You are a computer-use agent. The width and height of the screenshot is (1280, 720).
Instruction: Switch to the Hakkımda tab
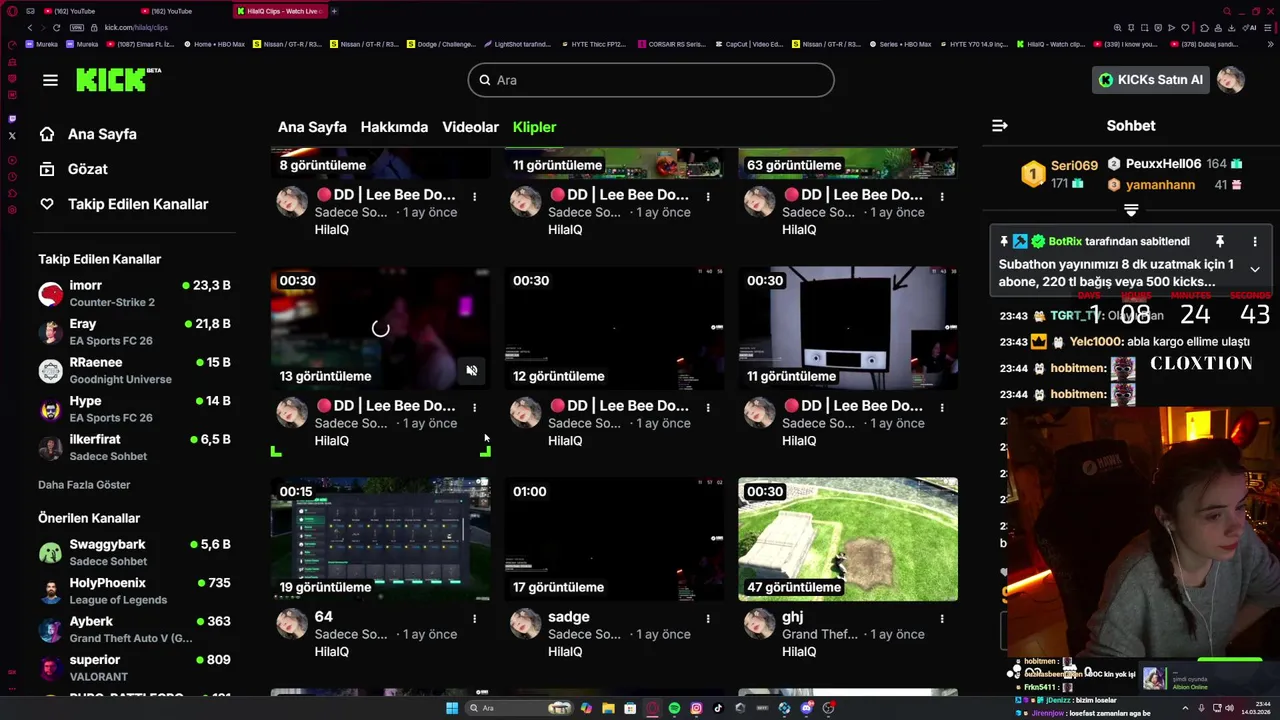tap(394, 127)
